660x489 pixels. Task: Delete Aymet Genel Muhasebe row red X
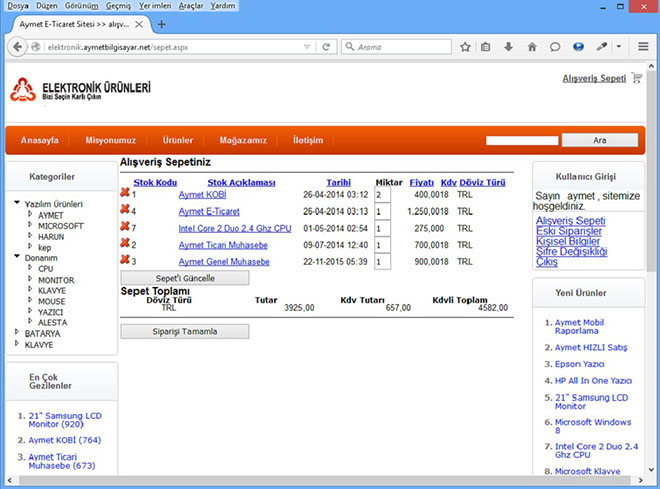(125, 260)
